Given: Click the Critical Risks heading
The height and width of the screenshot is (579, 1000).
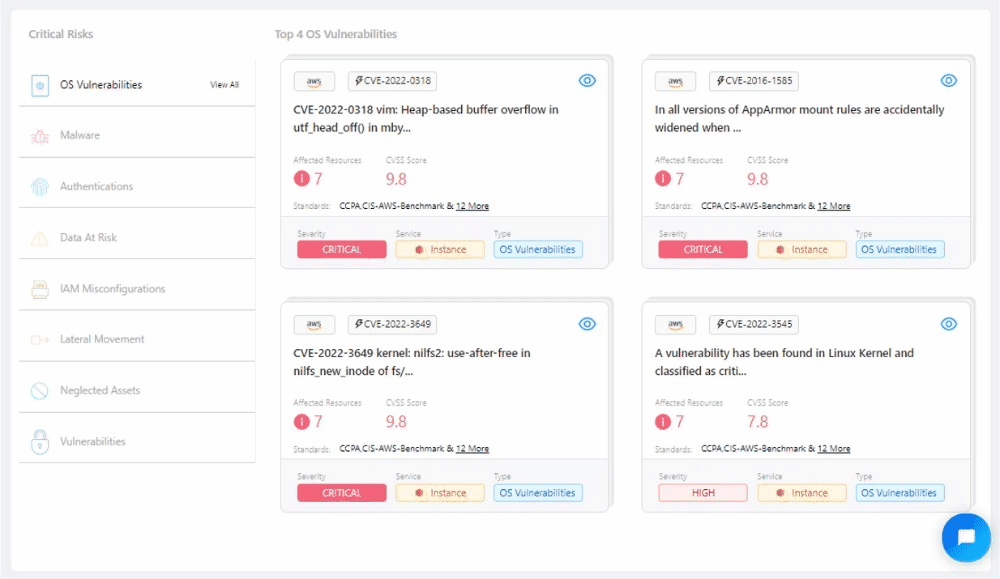Looking at the screenshot, I should [61, 34].
